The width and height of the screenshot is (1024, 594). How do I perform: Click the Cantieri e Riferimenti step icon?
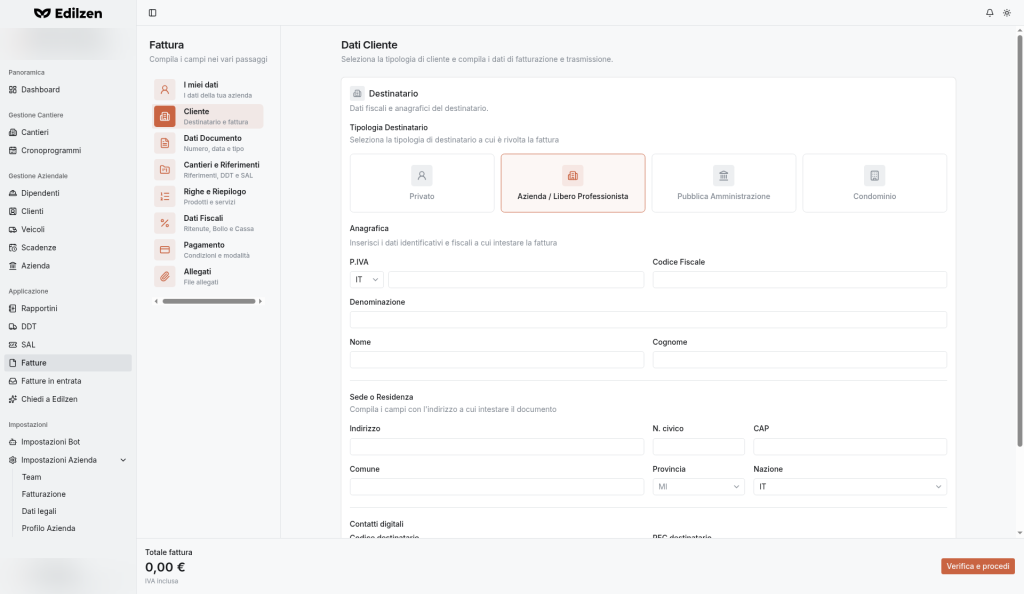165,170
